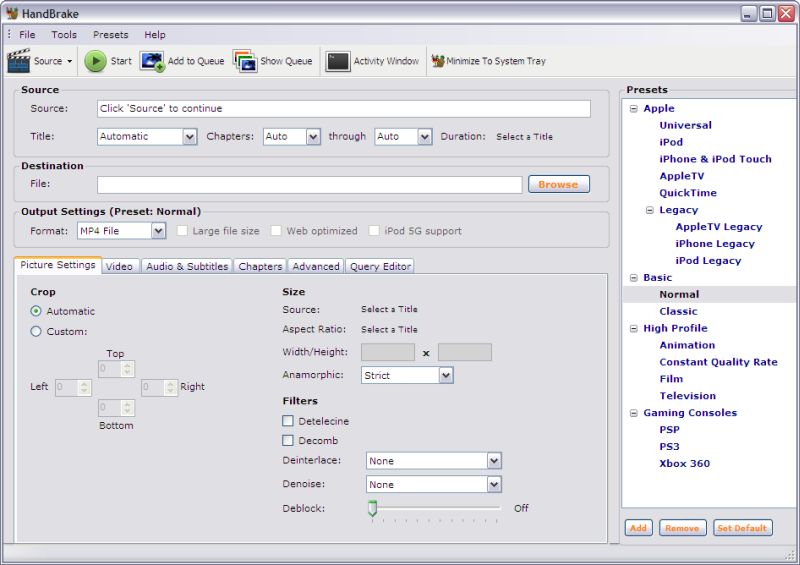Collapse the Basic presets group

(x=634, y=278)
